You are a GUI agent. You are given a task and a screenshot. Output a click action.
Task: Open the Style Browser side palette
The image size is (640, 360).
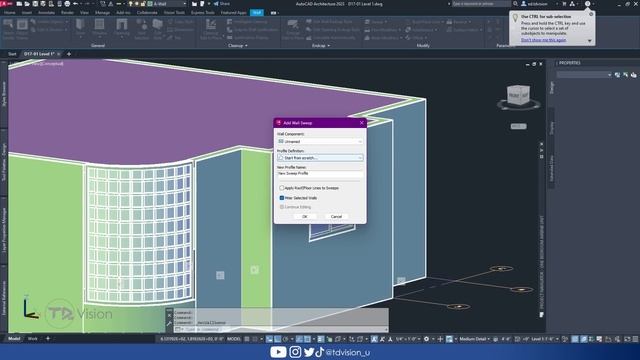click(4, 94)
